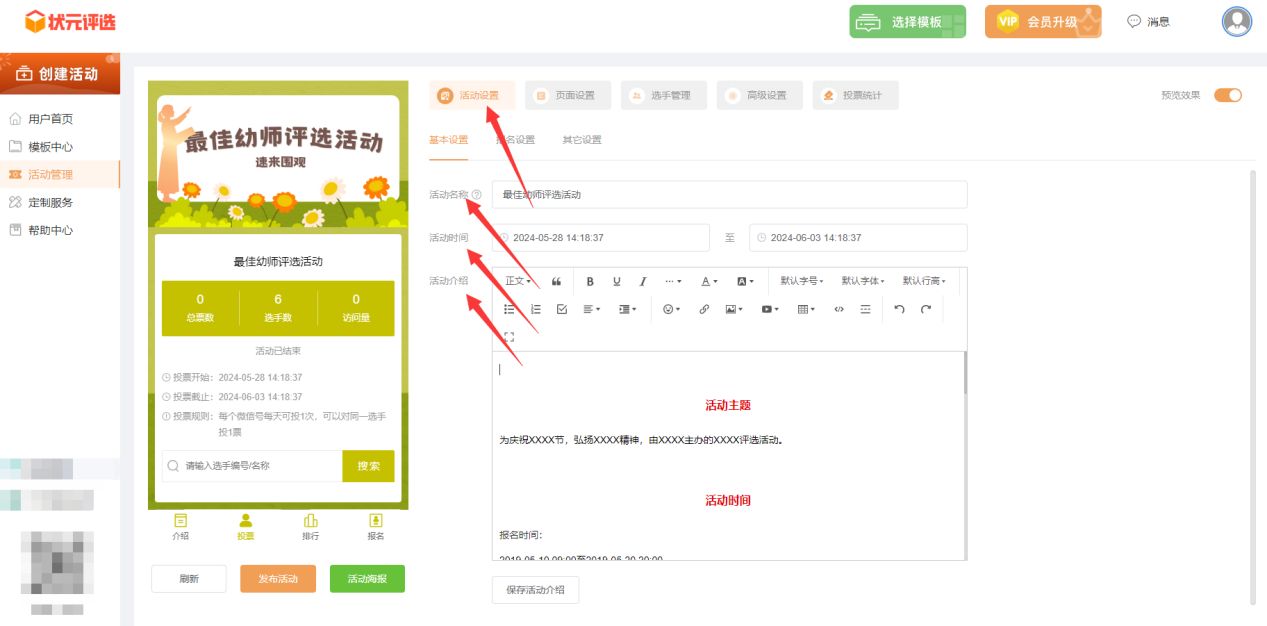
Task: Switch to the 页面设置 tab
Action: coord(566,96)
